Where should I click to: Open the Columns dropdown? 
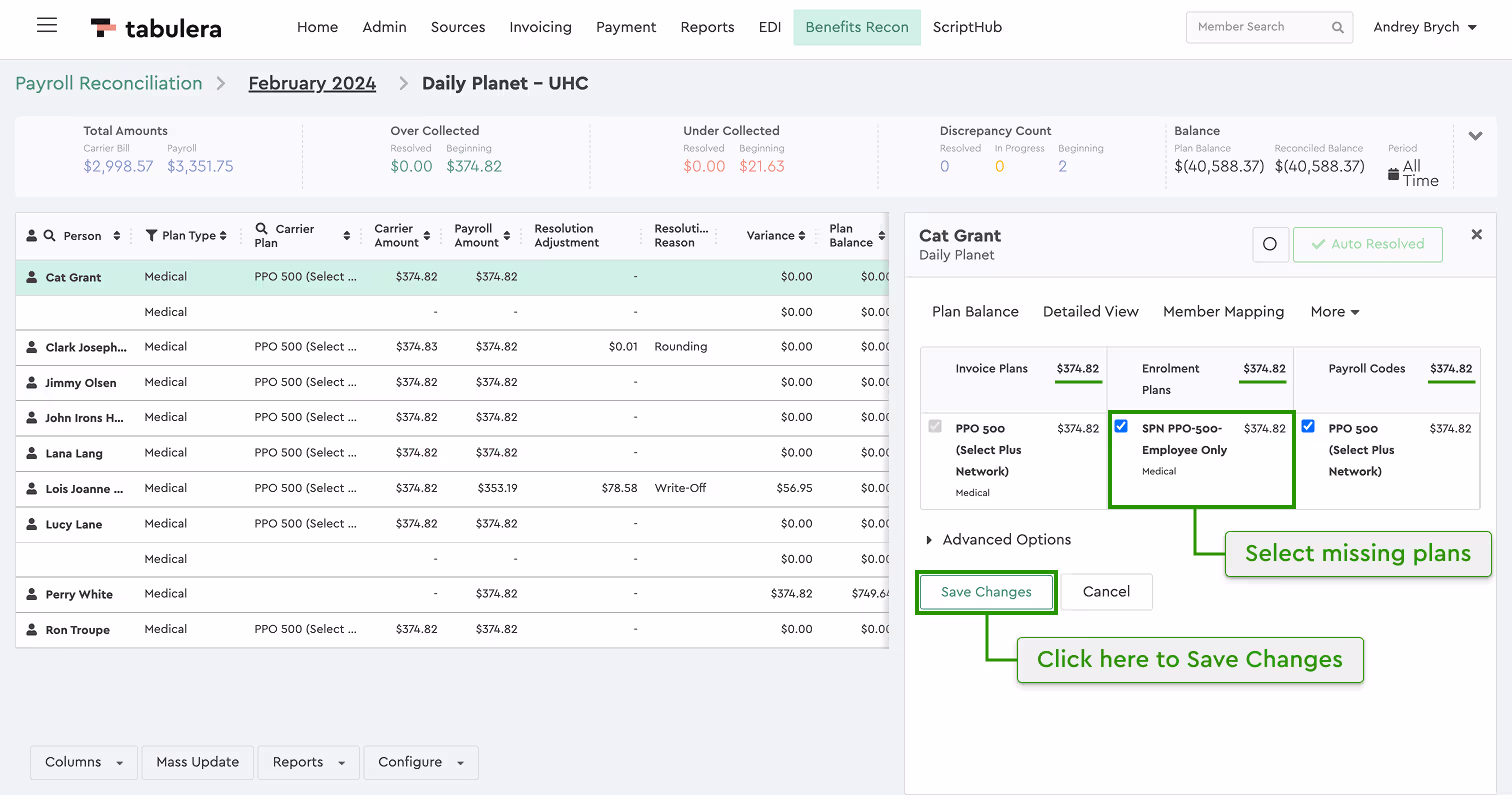point(84,762)
